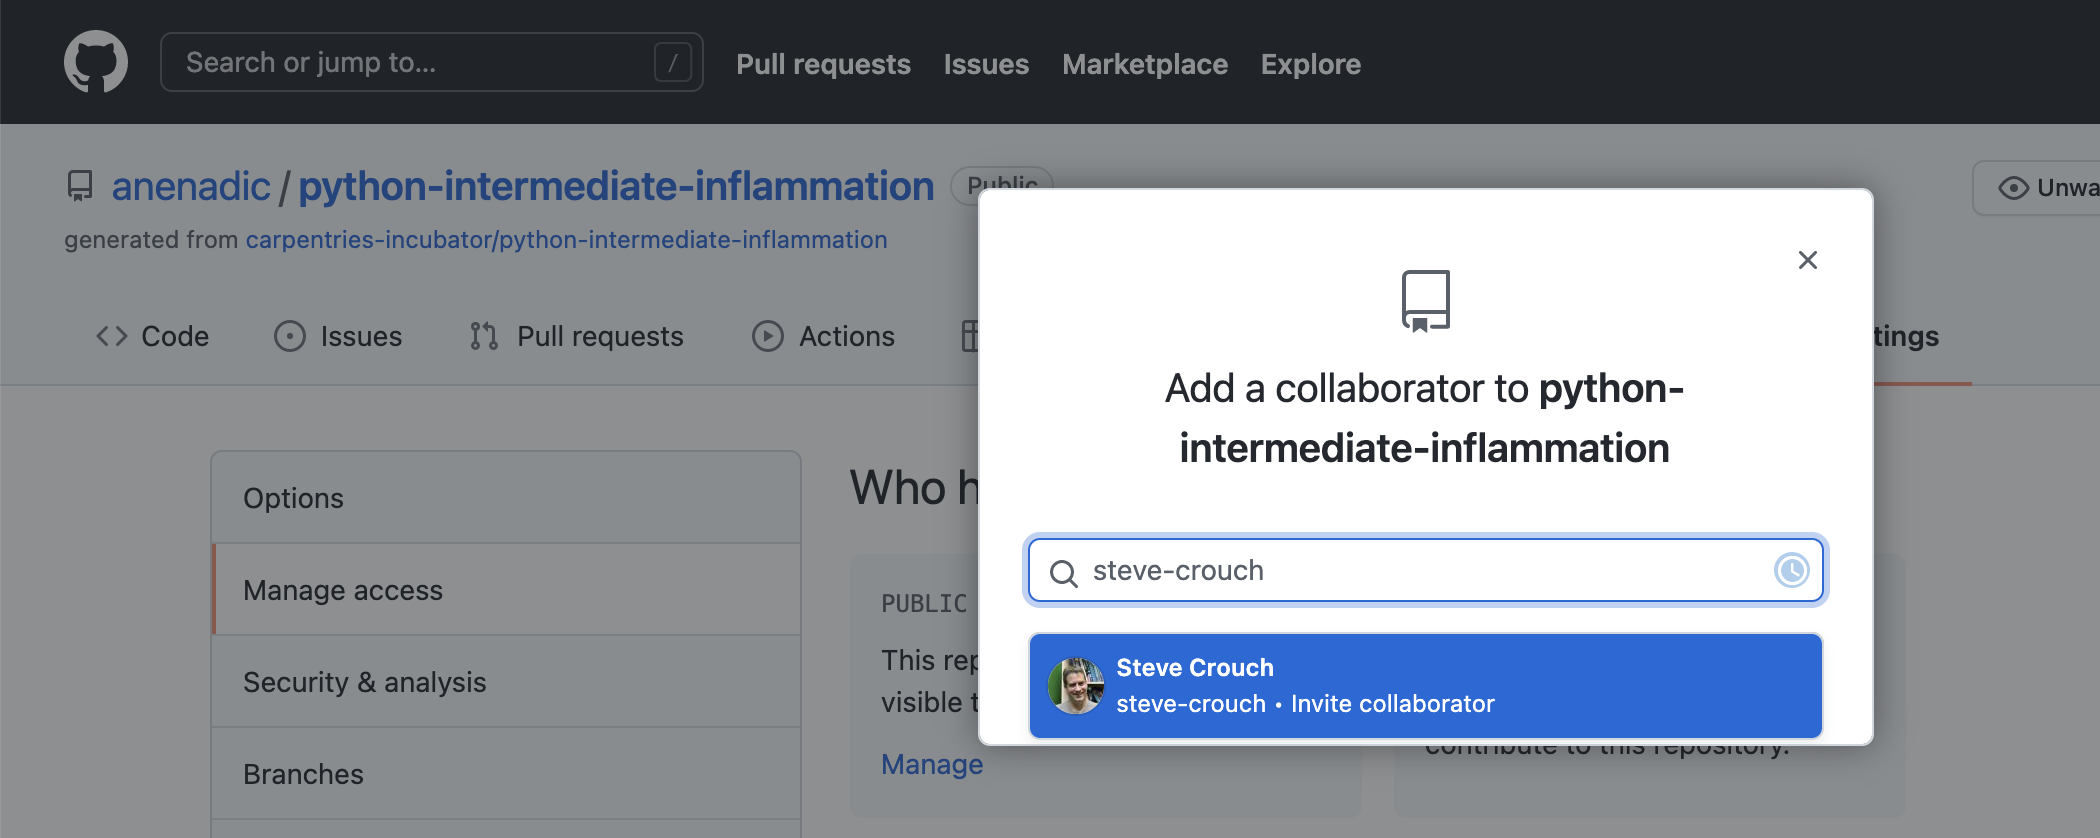Open Explore in top navigation
2100x838 pixels.
1310,64
